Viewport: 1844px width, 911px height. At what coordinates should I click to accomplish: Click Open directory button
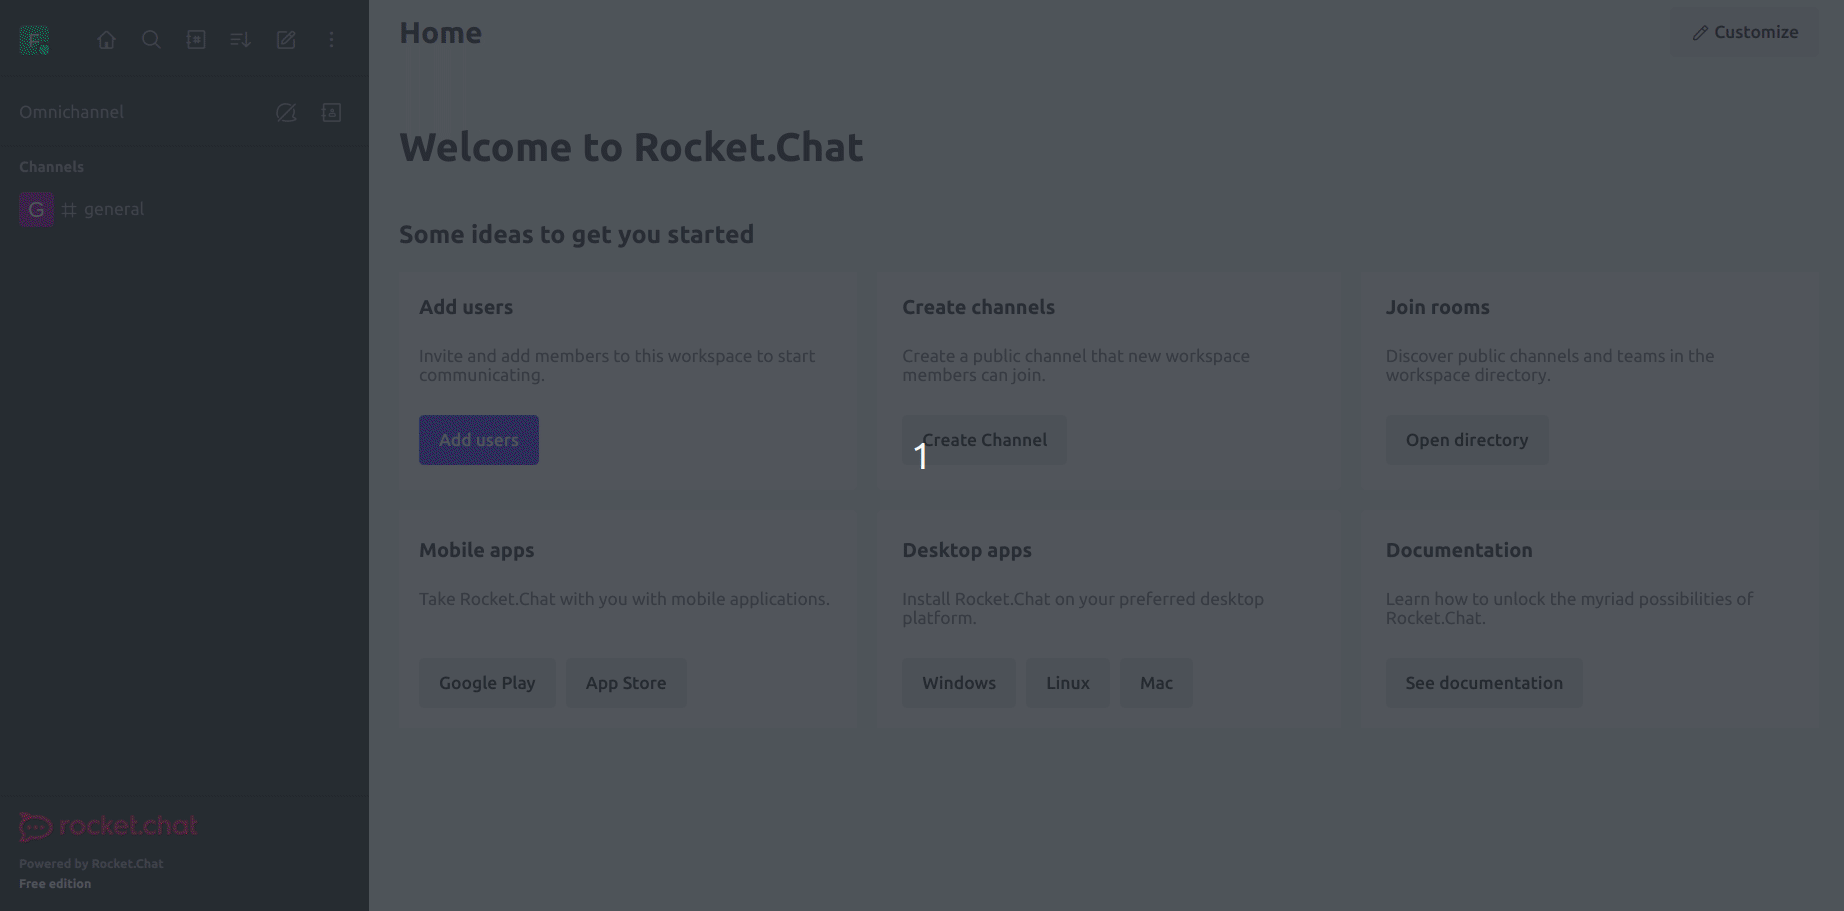tap(1467, 440)
